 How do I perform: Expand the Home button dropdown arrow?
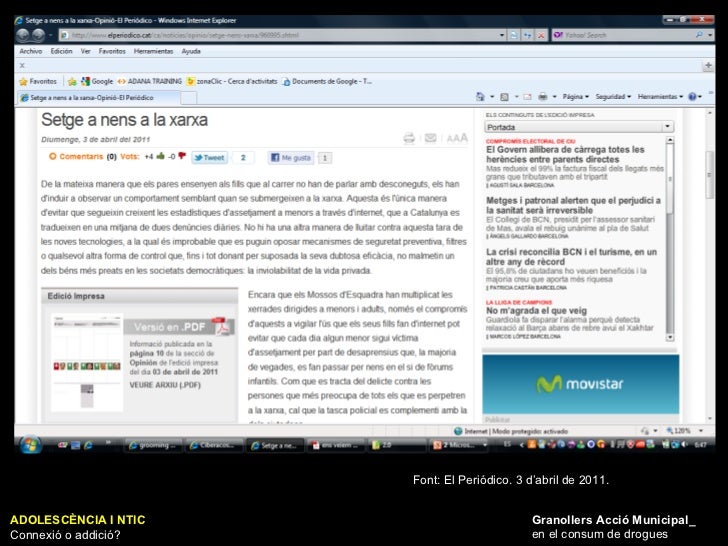(x=492, y=97)
